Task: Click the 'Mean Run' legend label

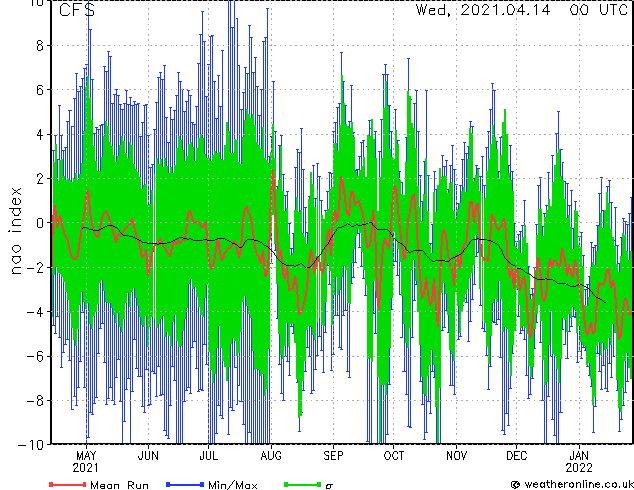Action: pyautogui.click(x=119, y=484)
